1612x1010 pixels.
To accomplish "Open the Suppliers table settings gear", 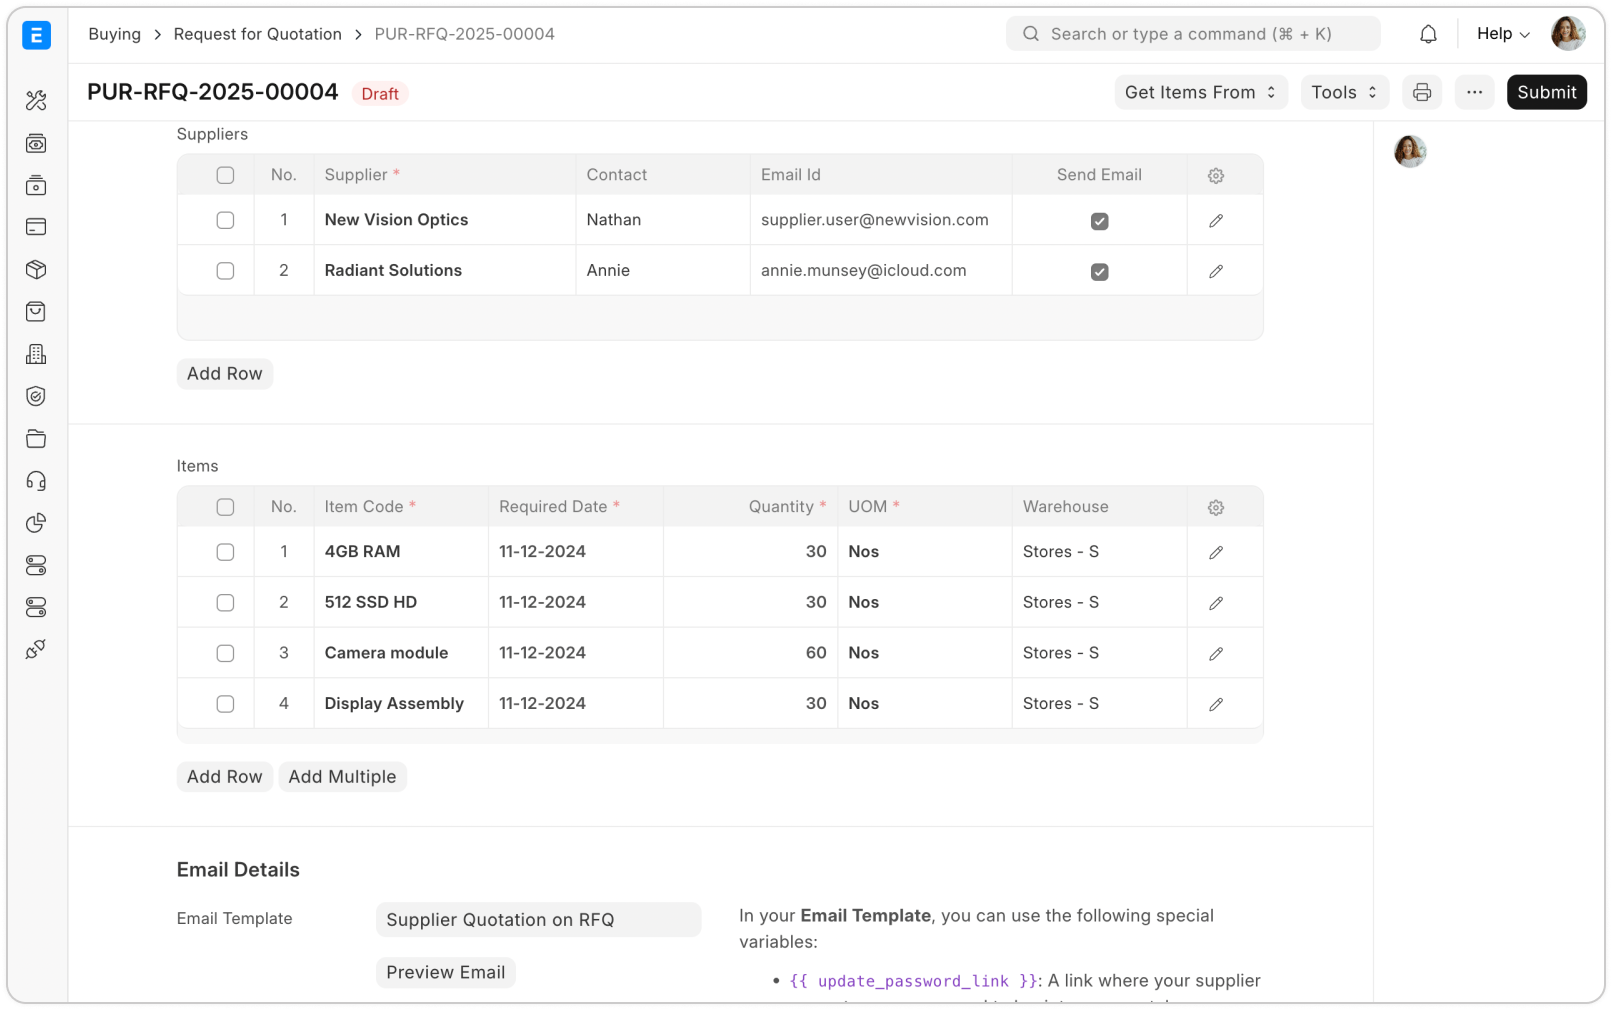I will tap(1215, 176).
